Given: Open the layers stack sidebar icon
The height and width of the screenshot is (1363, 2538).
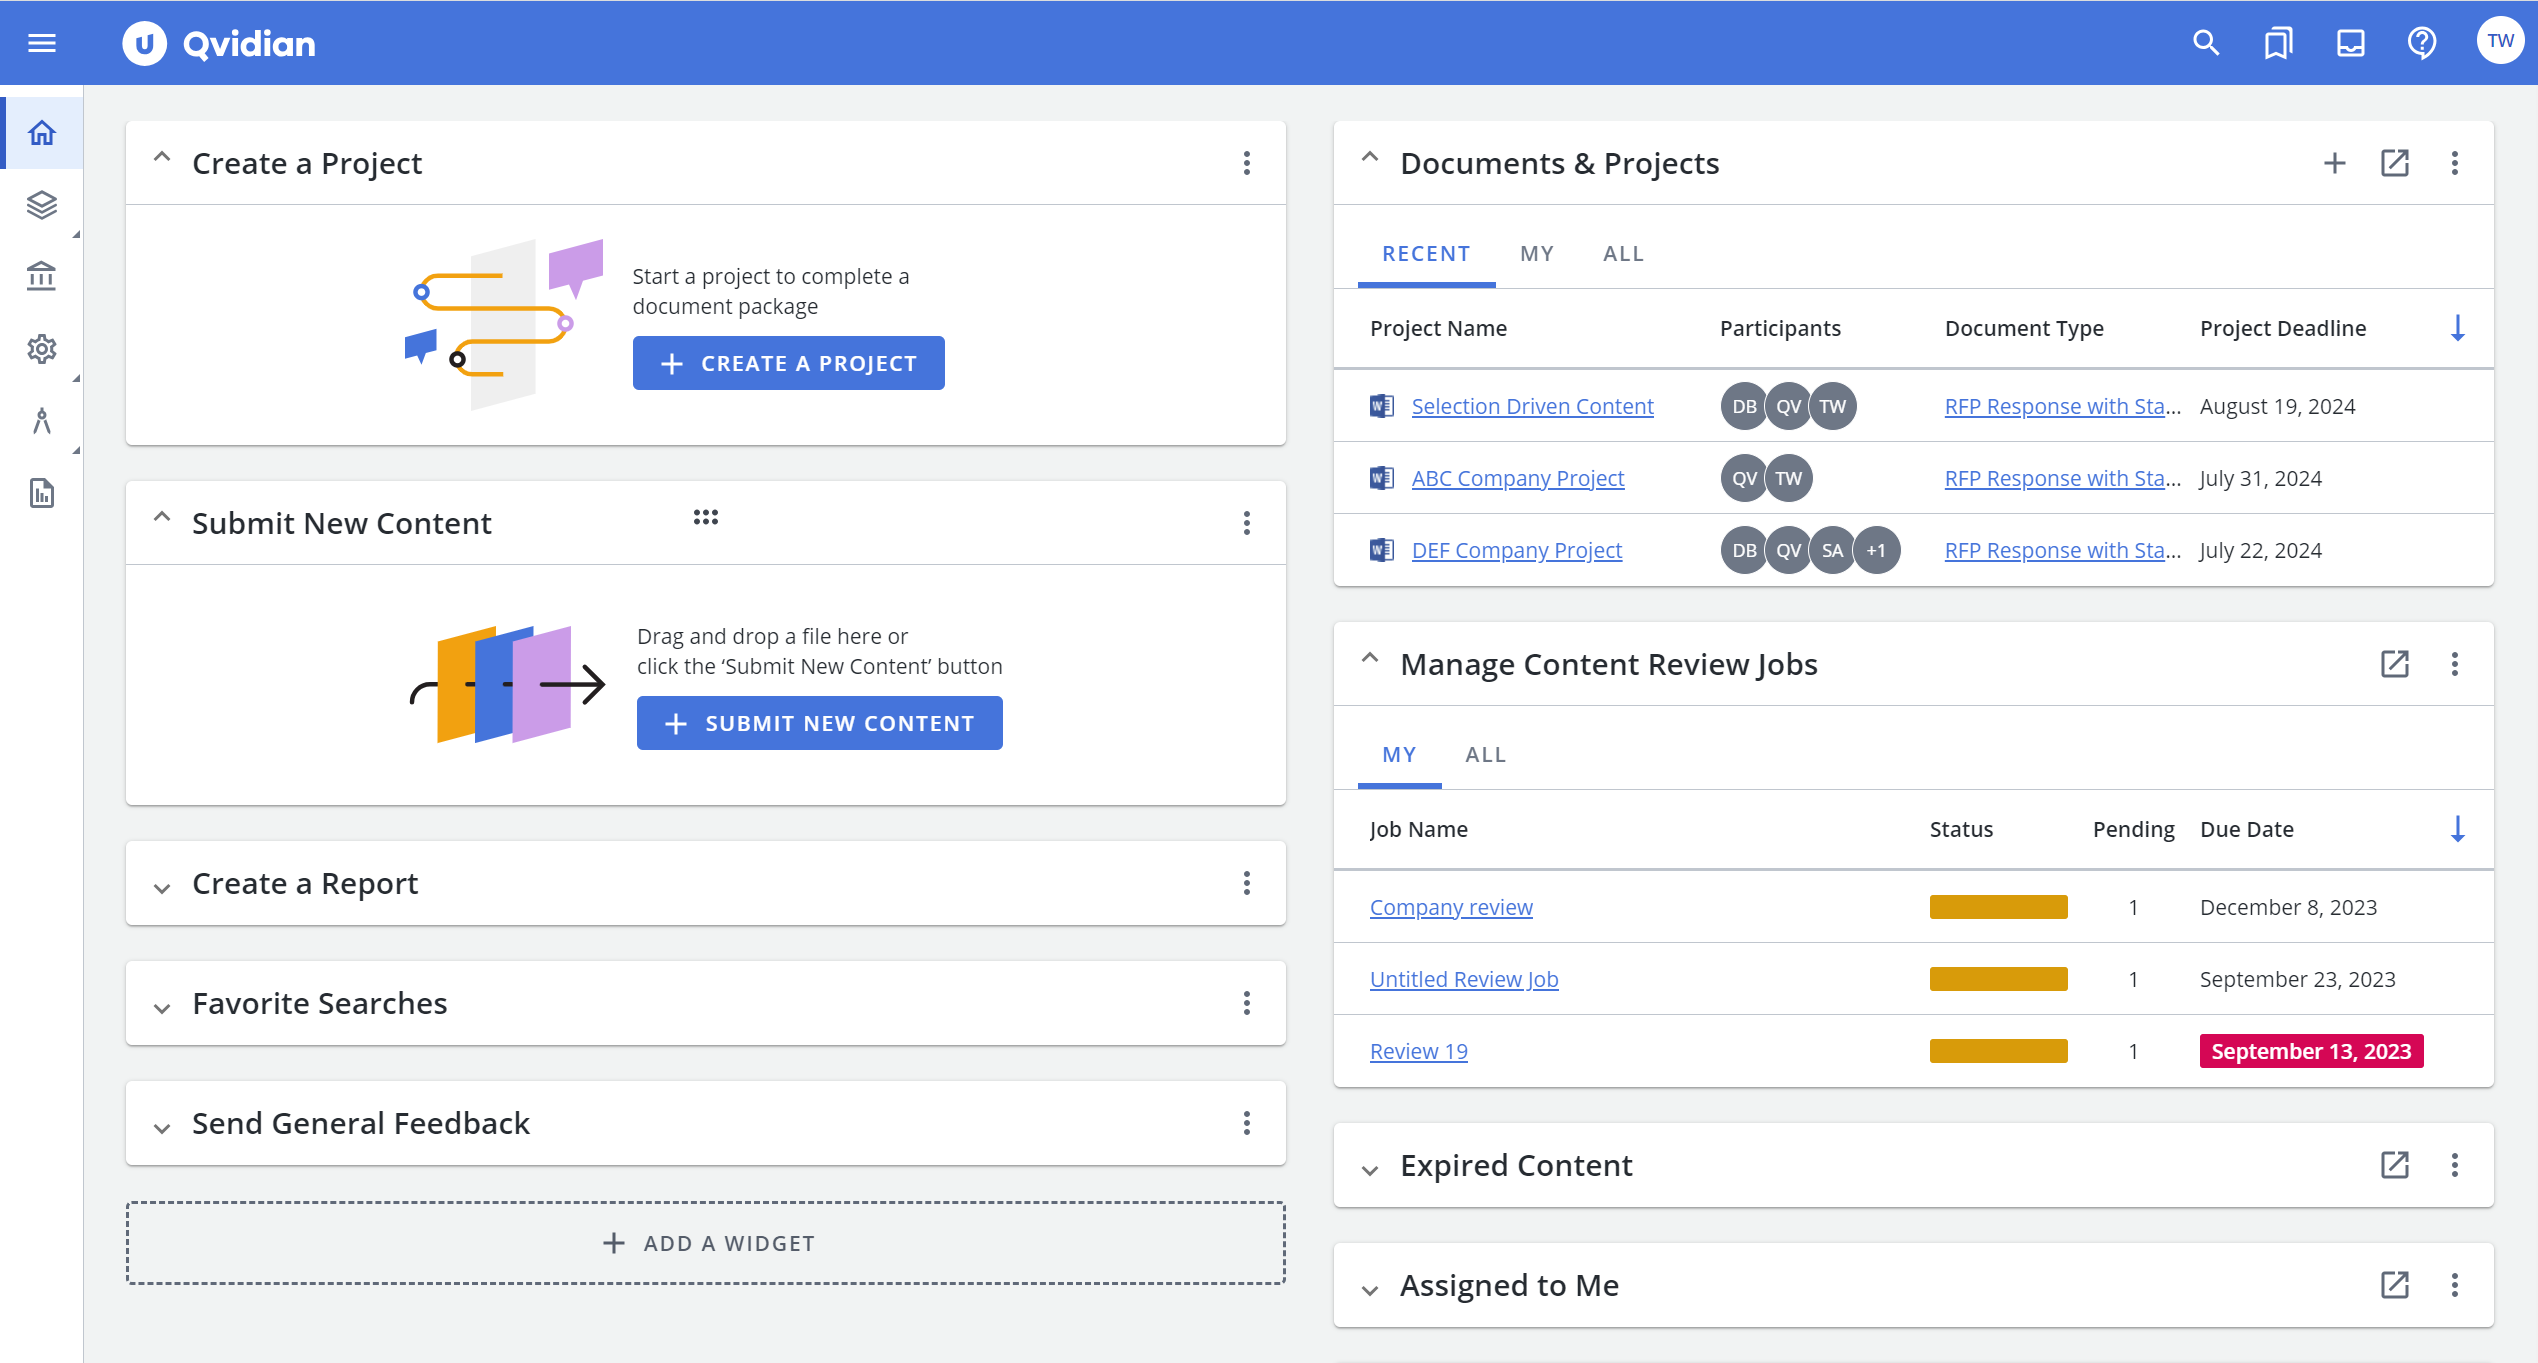Looking at the screenshot, I should coord(42,205).
